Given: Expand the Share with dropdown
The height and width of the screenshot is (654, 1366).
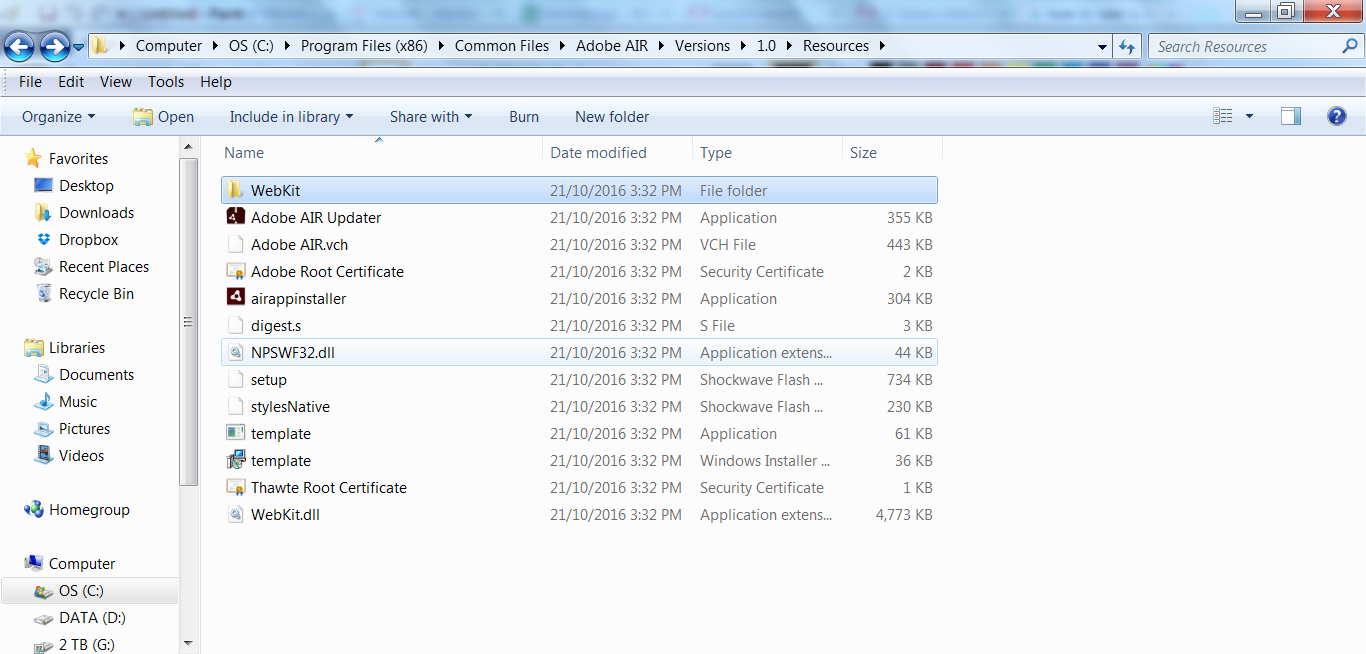Looking at the screenshot, I should pos(431,117).
